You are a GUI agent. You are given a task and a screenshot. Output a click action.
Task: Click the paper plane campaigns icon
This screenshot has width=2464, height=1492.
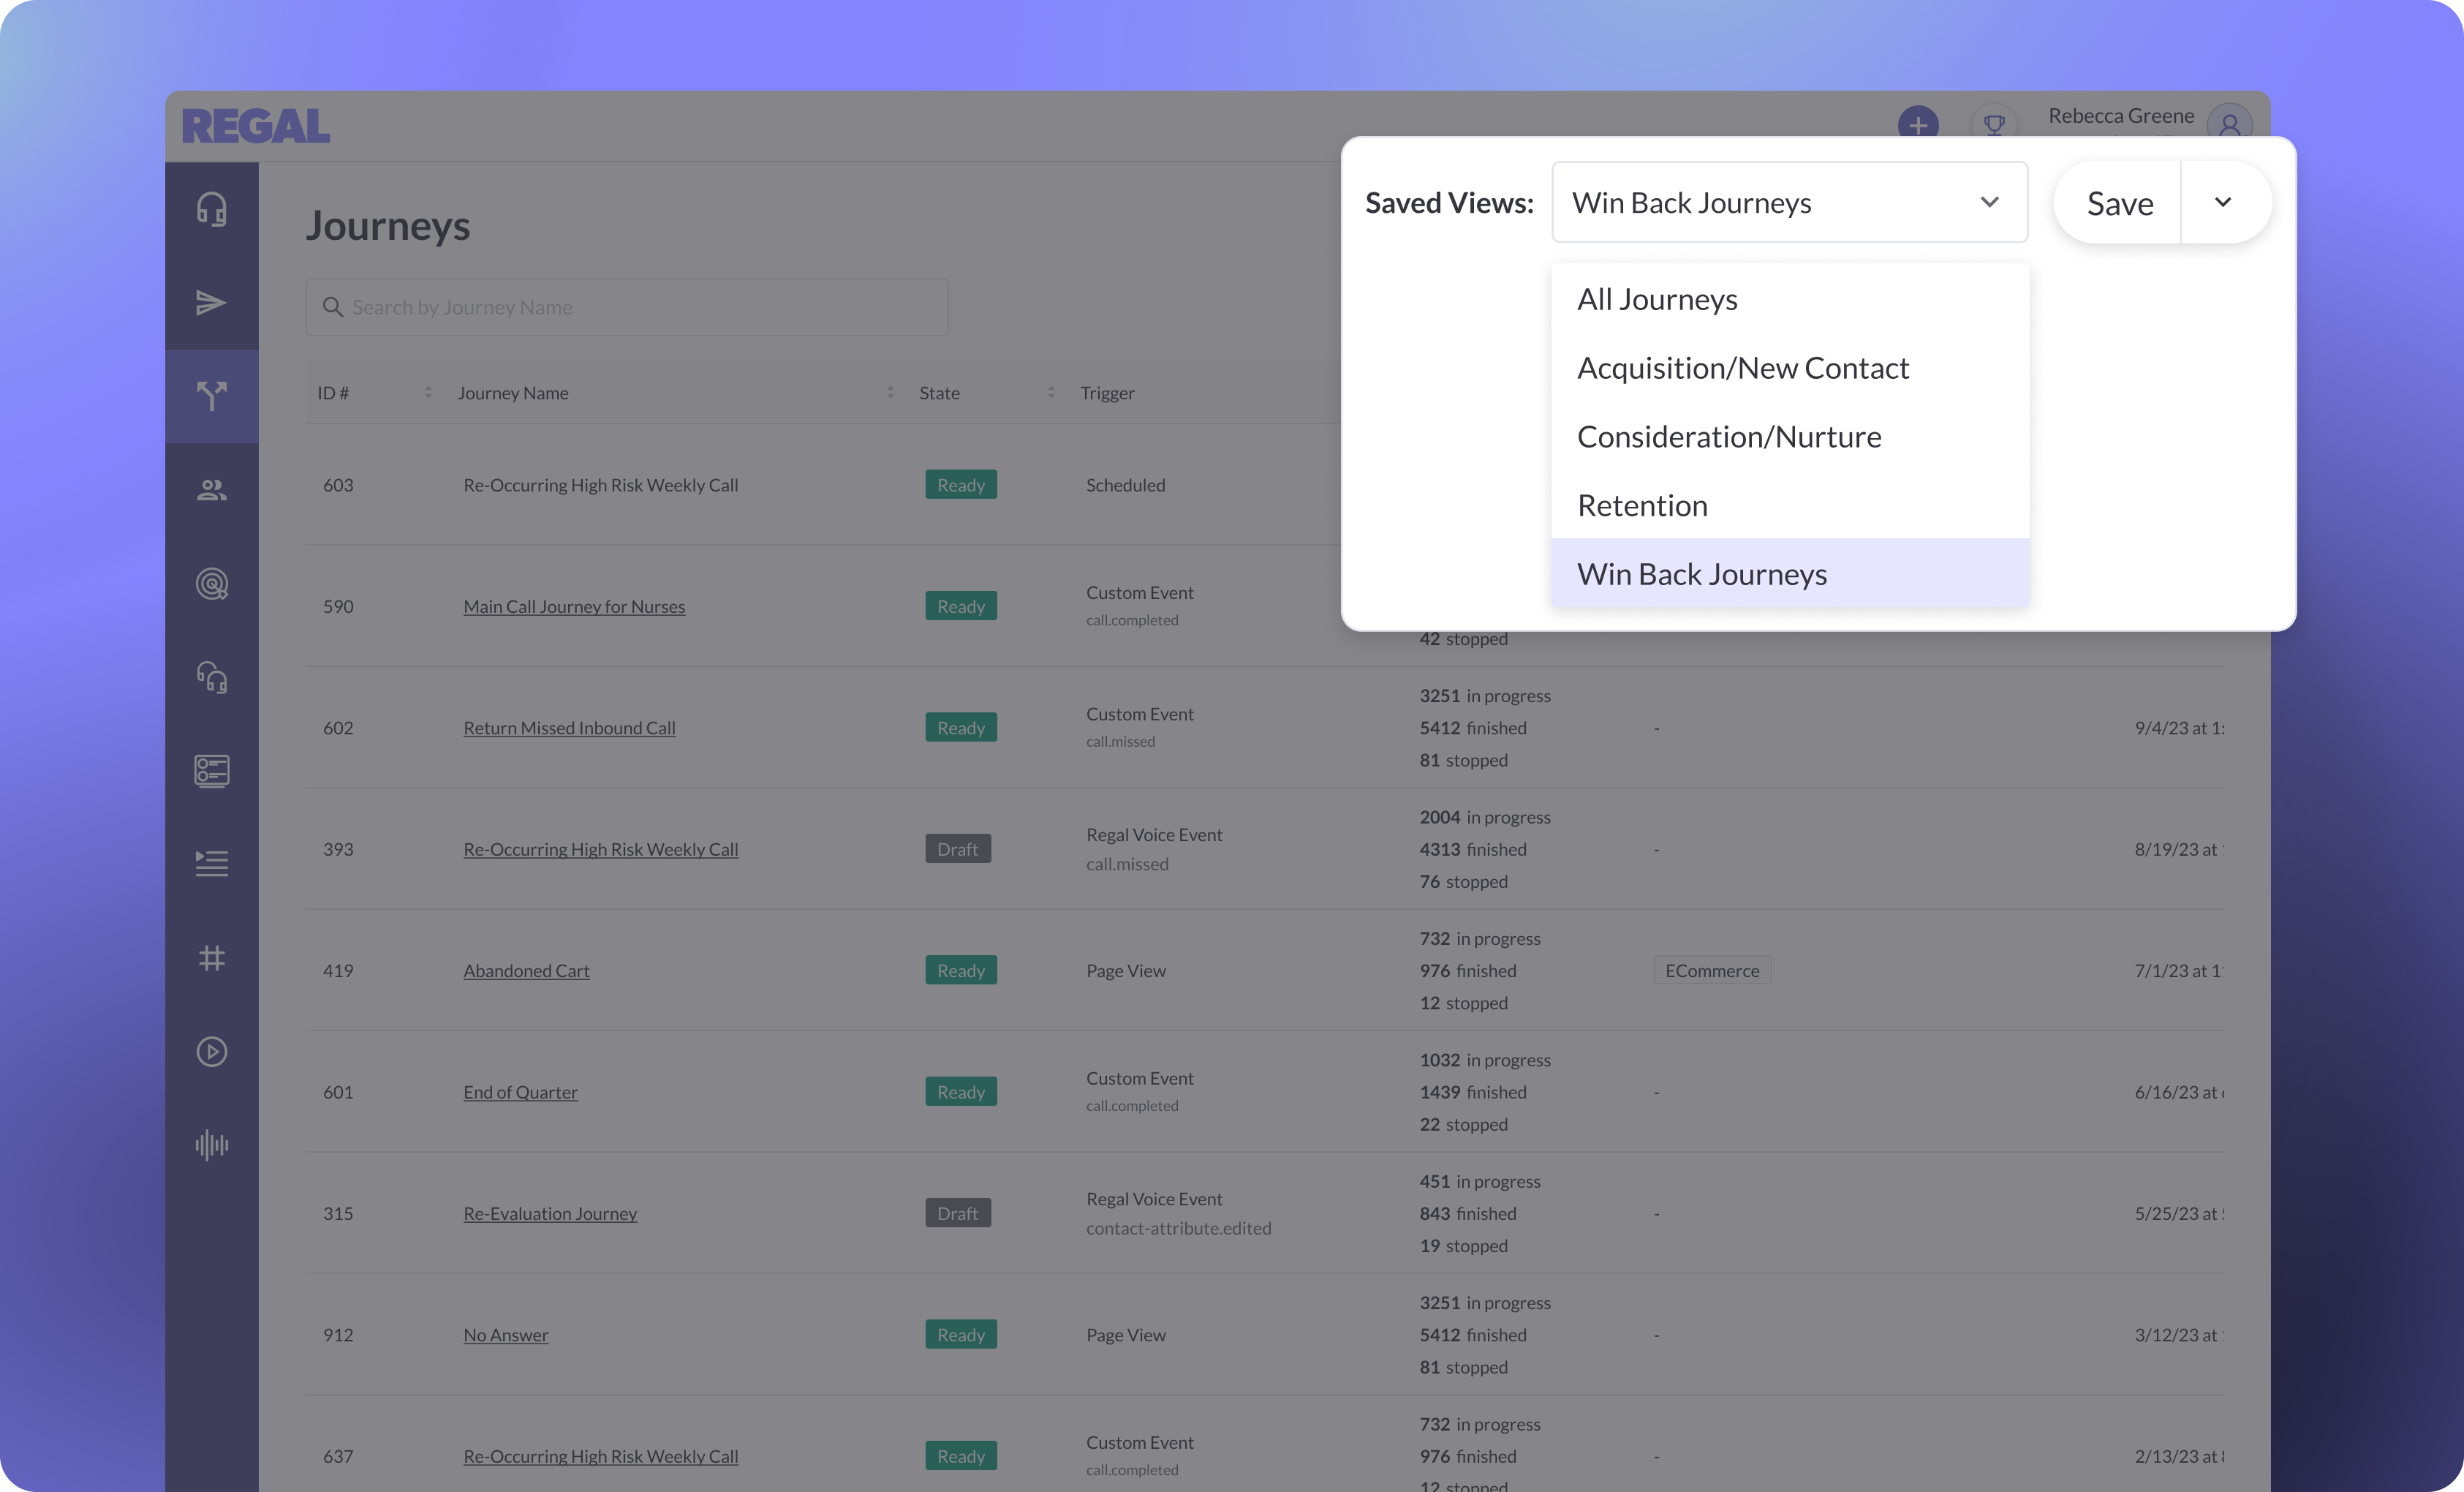211,303
